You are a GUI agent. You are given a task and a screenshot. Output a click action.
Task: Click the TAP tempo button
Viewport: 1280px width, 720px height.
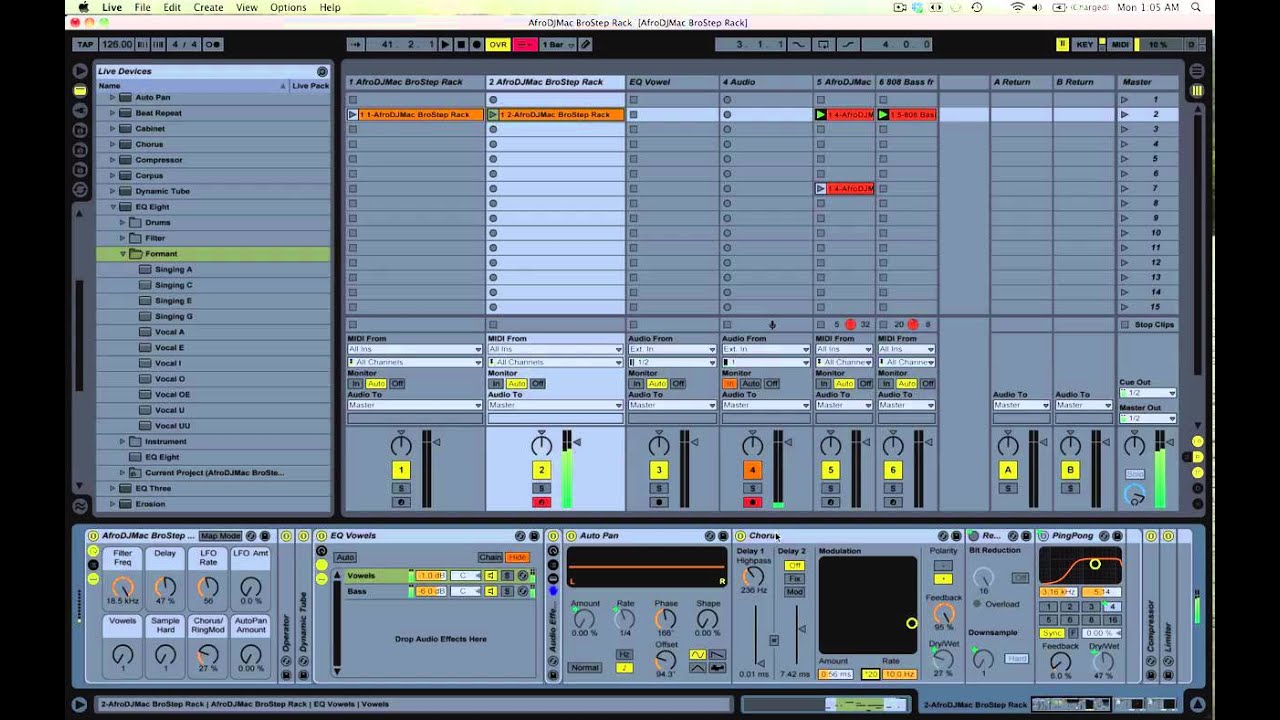pos(84,44)
